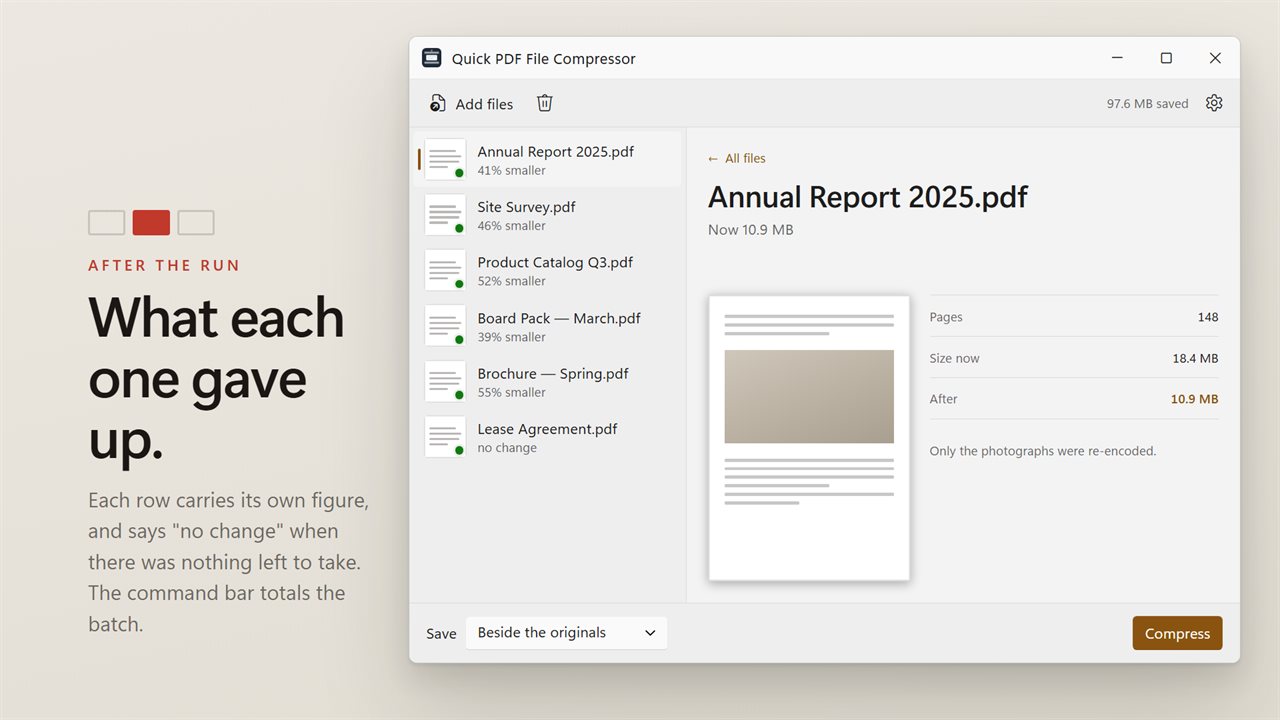The width and height of the screenshot is (1280, 720).
Task: Click the page preview thumbnail
Action: click(809, 437)
